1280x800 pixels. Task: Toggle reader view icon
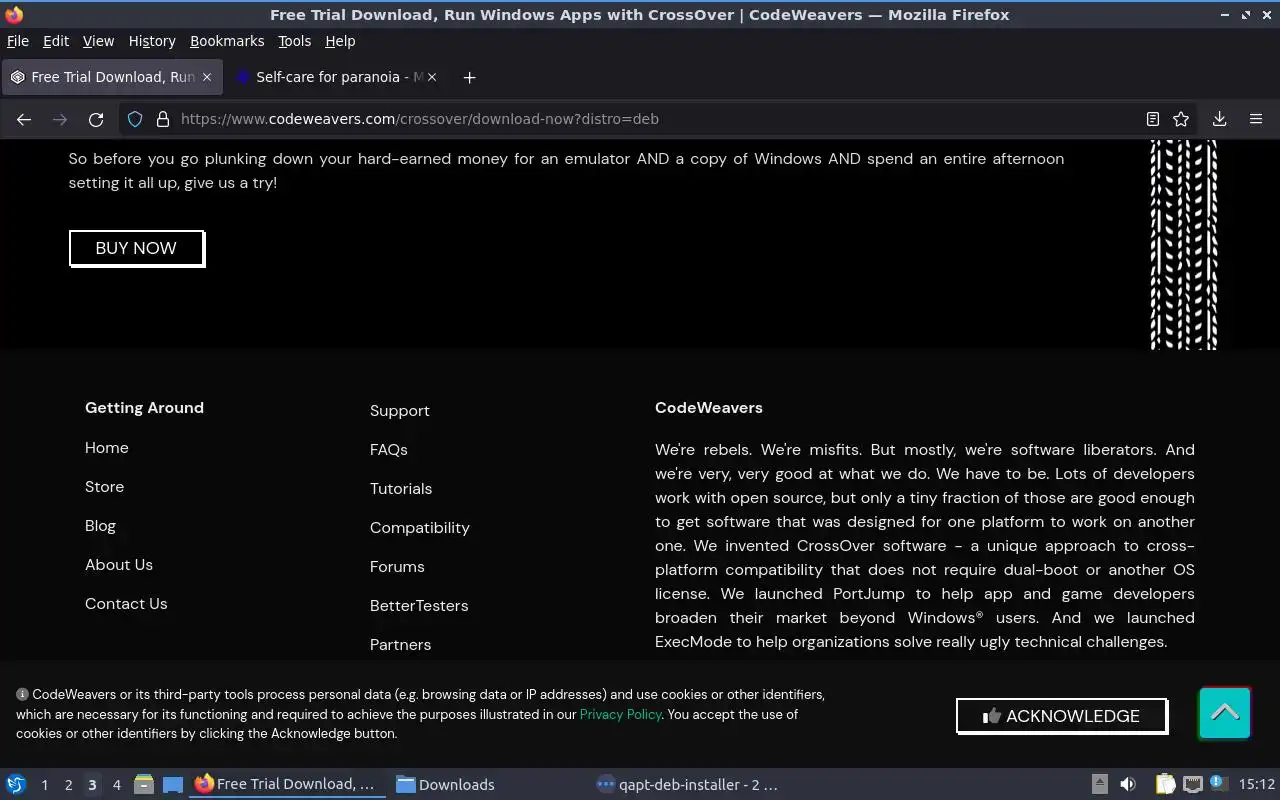[1153, 119]
